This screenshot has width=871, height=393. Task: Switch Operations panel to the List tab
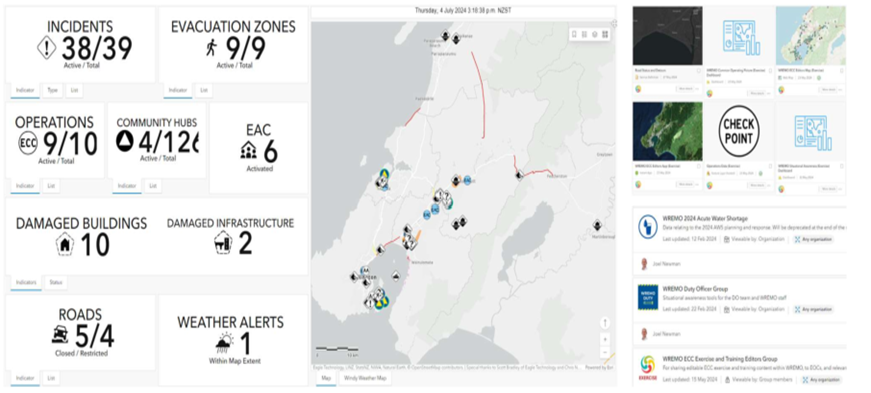51,186
